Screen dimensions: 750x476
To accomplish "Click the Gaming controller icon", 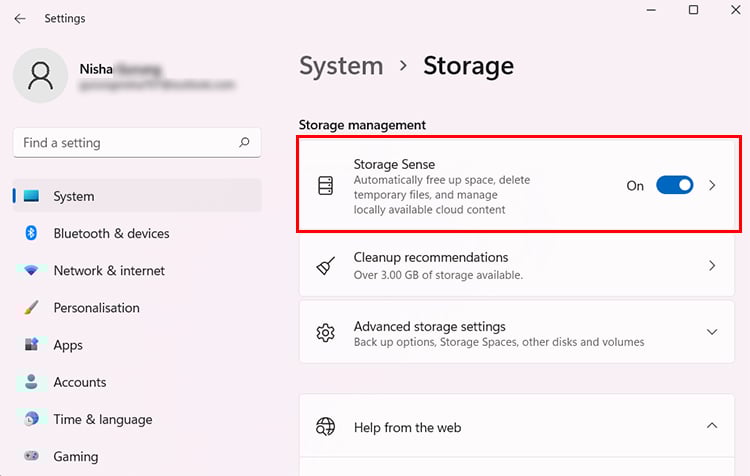I will pos(31,455).
